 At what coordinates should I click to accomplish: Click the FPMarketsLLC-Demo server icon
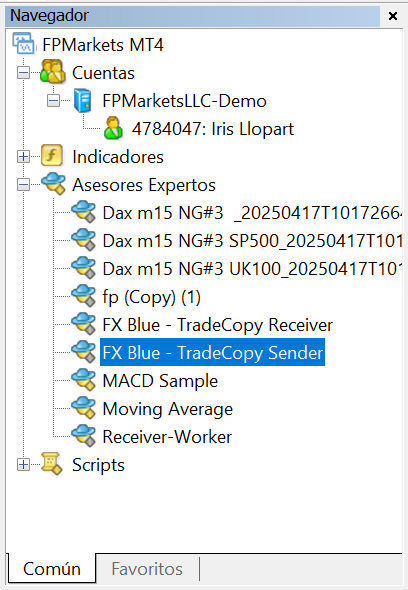[x=83, y=100]
